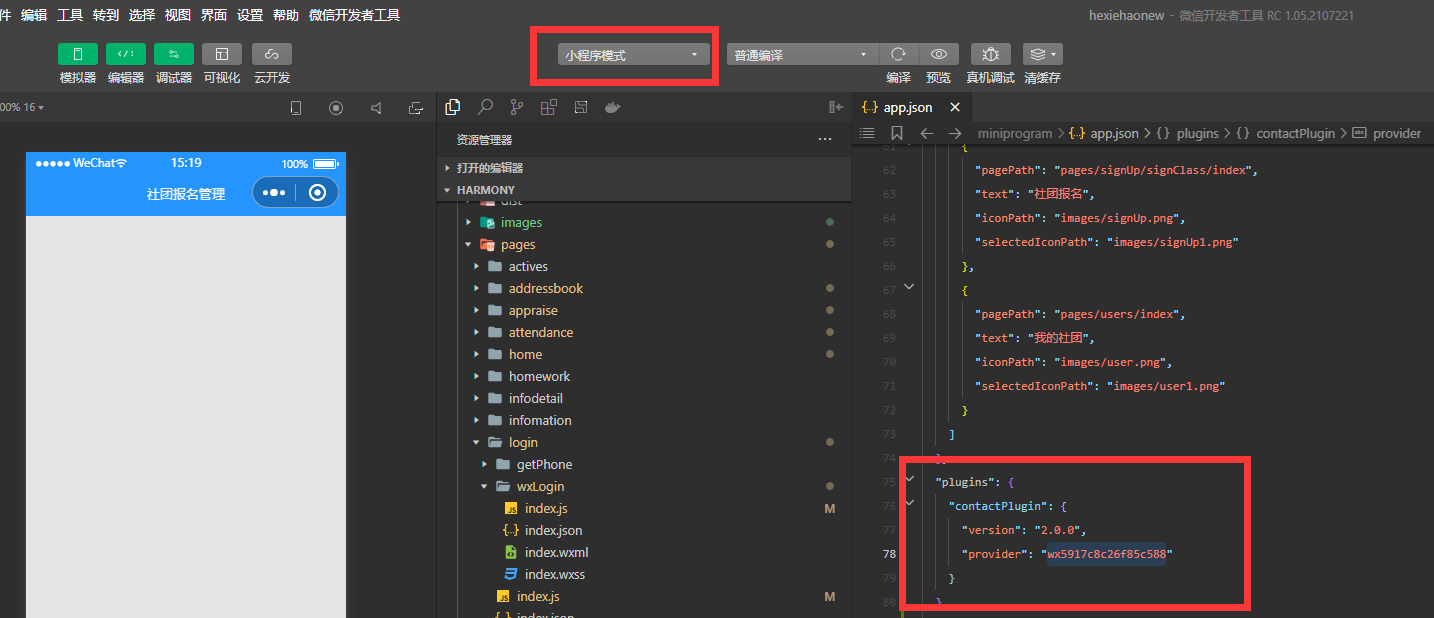Open the mini program mode dropdown
The image size is (1434, 618).
(x=633, y=55)
